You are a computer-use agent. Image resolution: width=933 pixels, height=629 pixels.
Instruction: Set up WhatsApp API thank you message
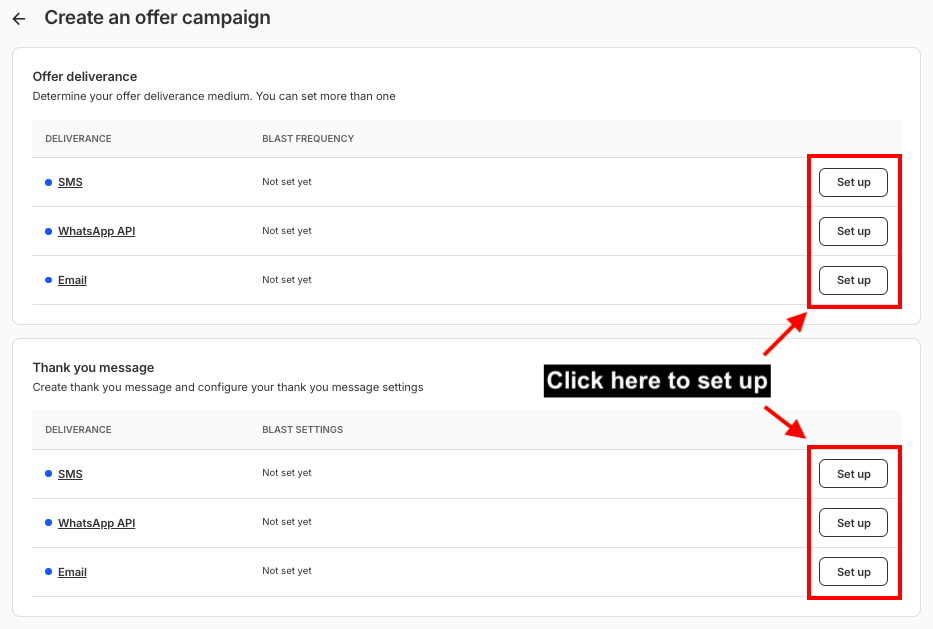pyautogui.click(x=853, y=523)
